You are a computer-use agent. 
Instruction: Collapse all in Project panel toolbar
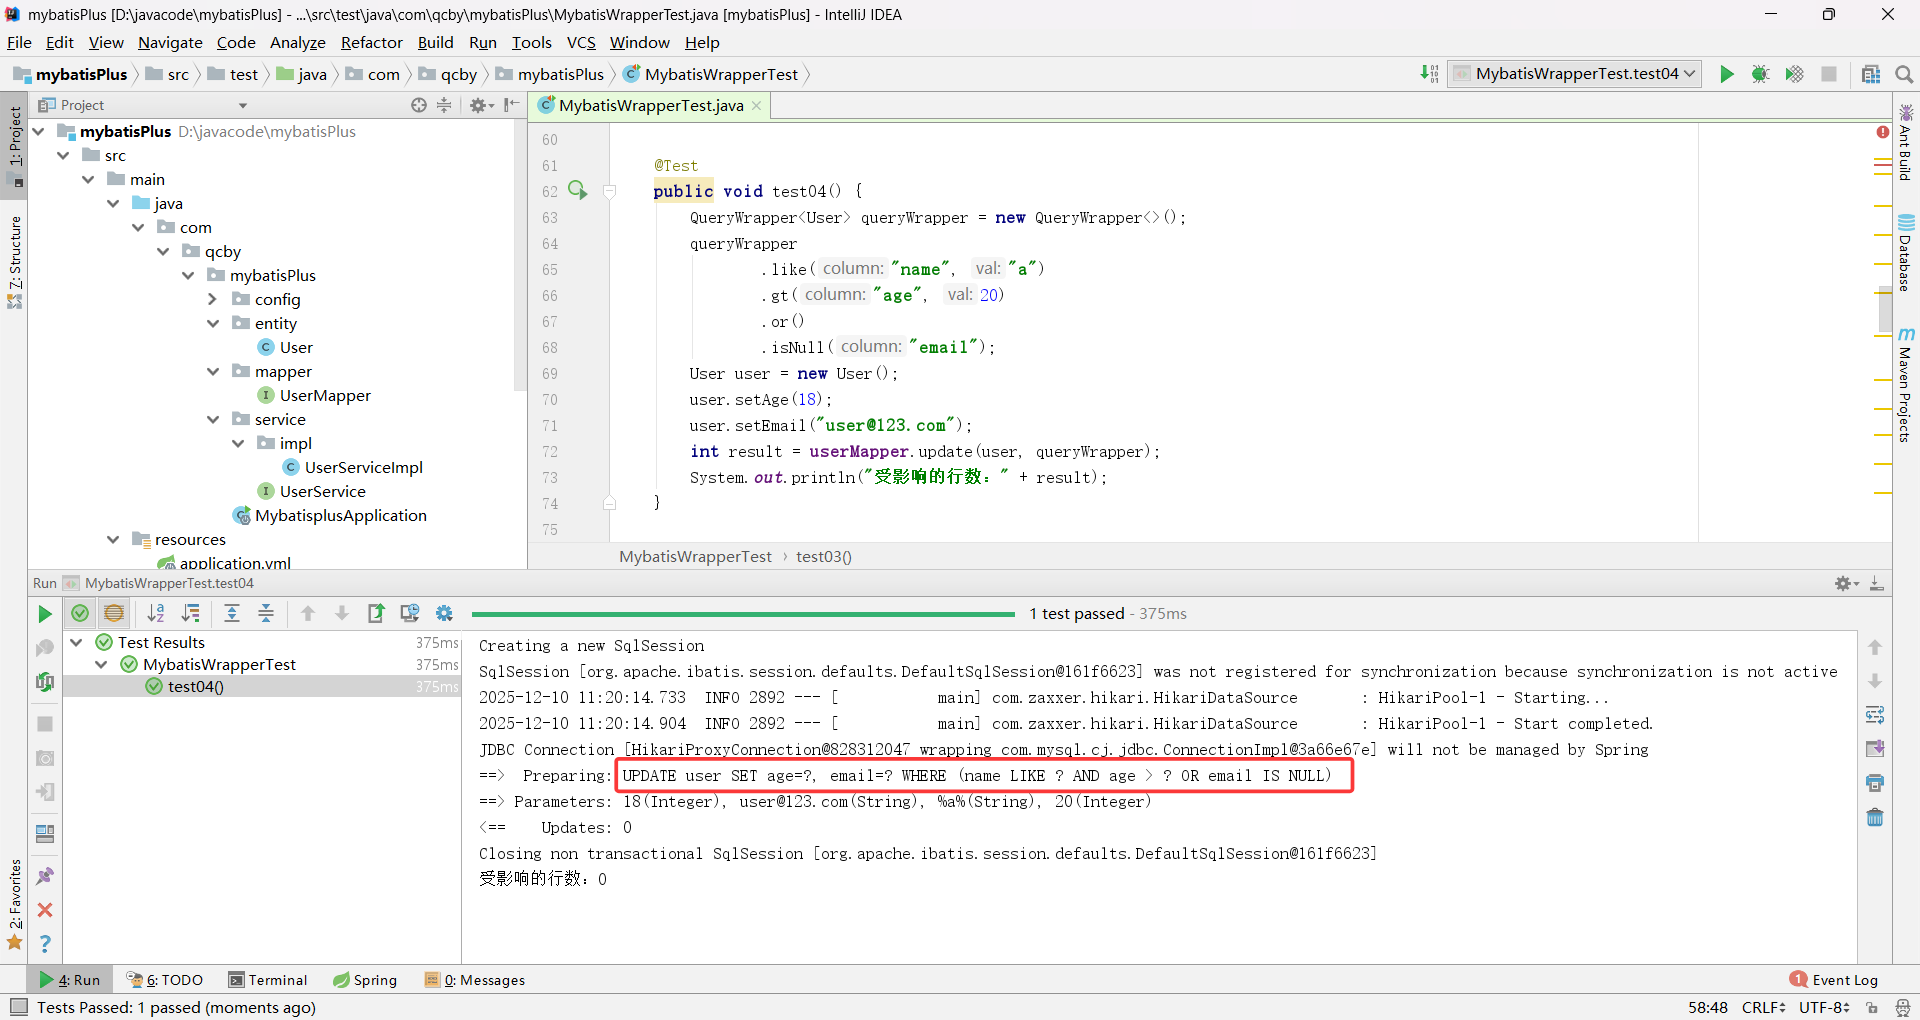tap(444, 105)
